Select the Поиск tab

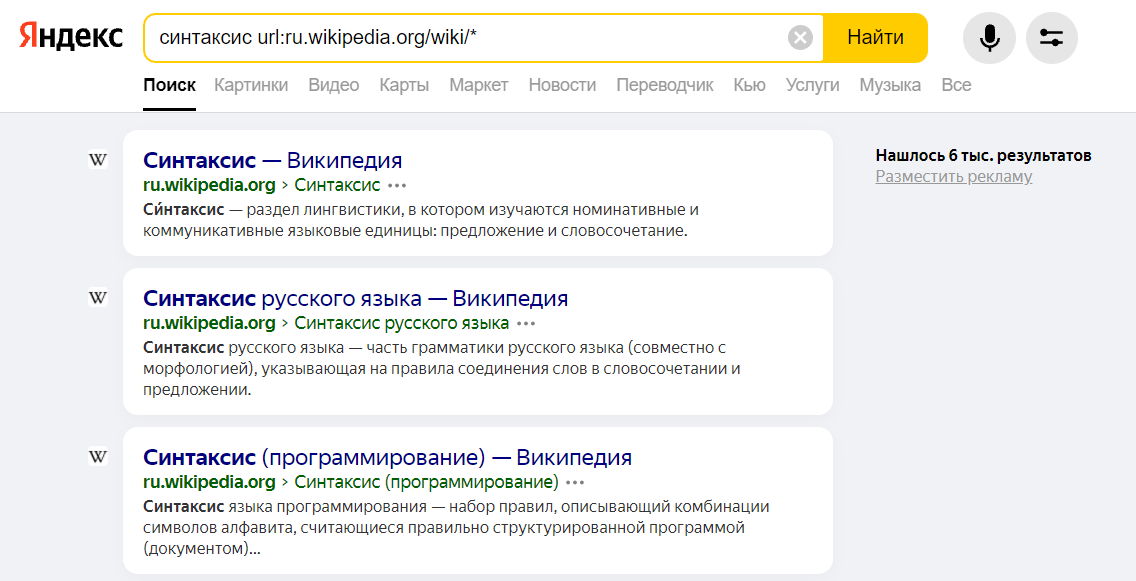point(170,85)
